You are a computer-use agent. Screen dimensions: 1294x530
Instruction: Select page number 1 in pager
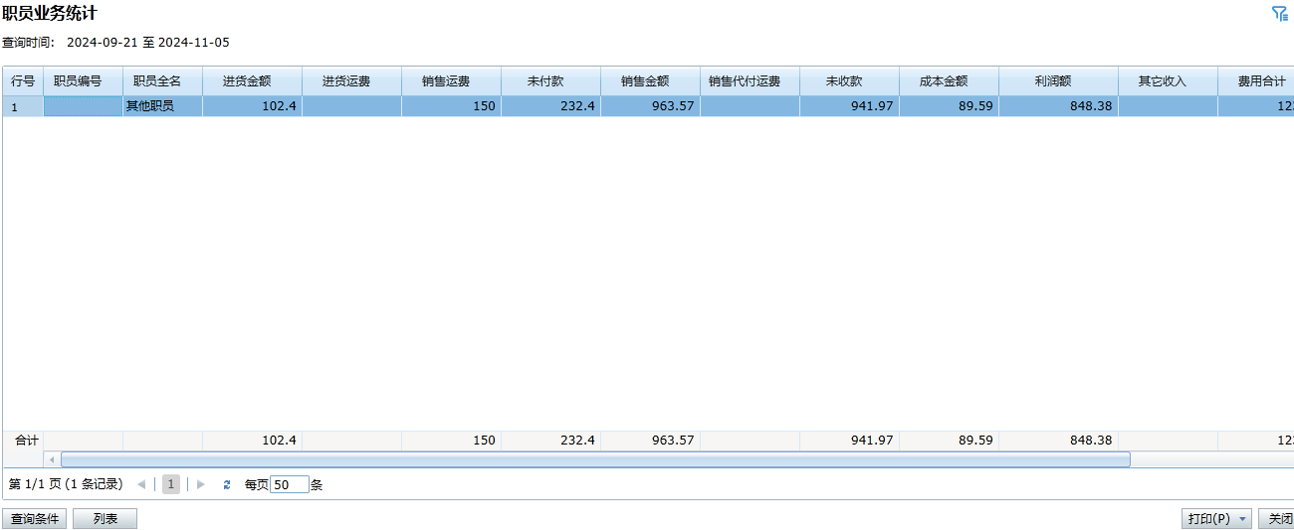coord(171,485)
